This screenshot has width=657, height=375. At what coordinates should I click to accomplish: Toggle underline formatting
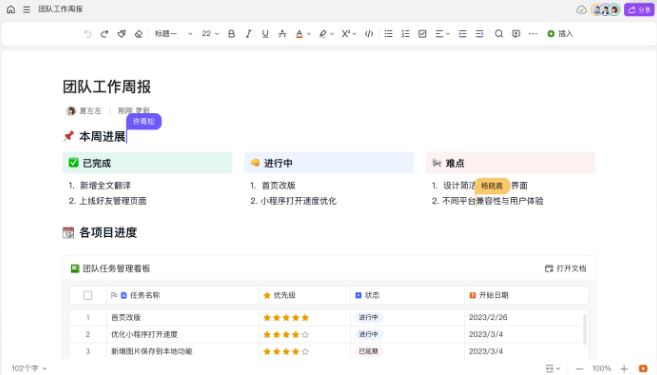pyautogui.click(x=265, y=34)
